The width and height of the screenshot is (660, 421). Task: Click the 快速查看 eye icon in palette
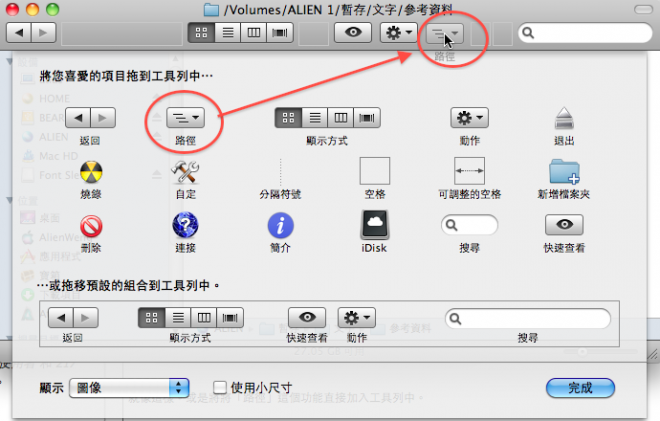coord(564,224)
